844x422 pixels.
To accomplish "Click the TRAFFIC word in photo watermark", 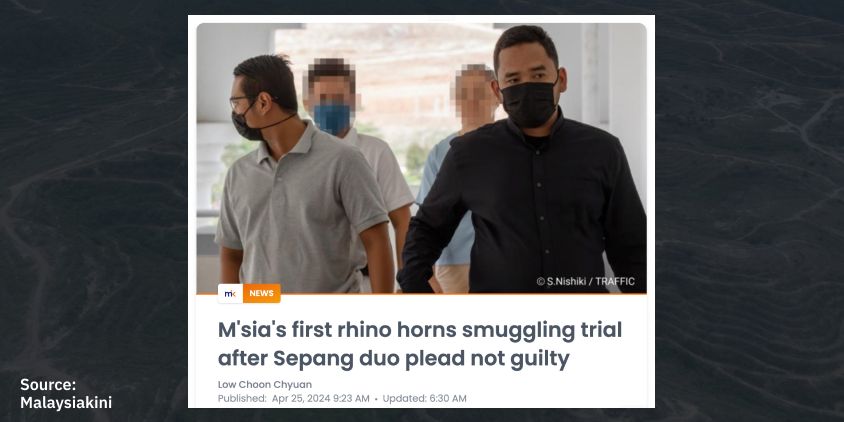I will [x=615, y=281].
